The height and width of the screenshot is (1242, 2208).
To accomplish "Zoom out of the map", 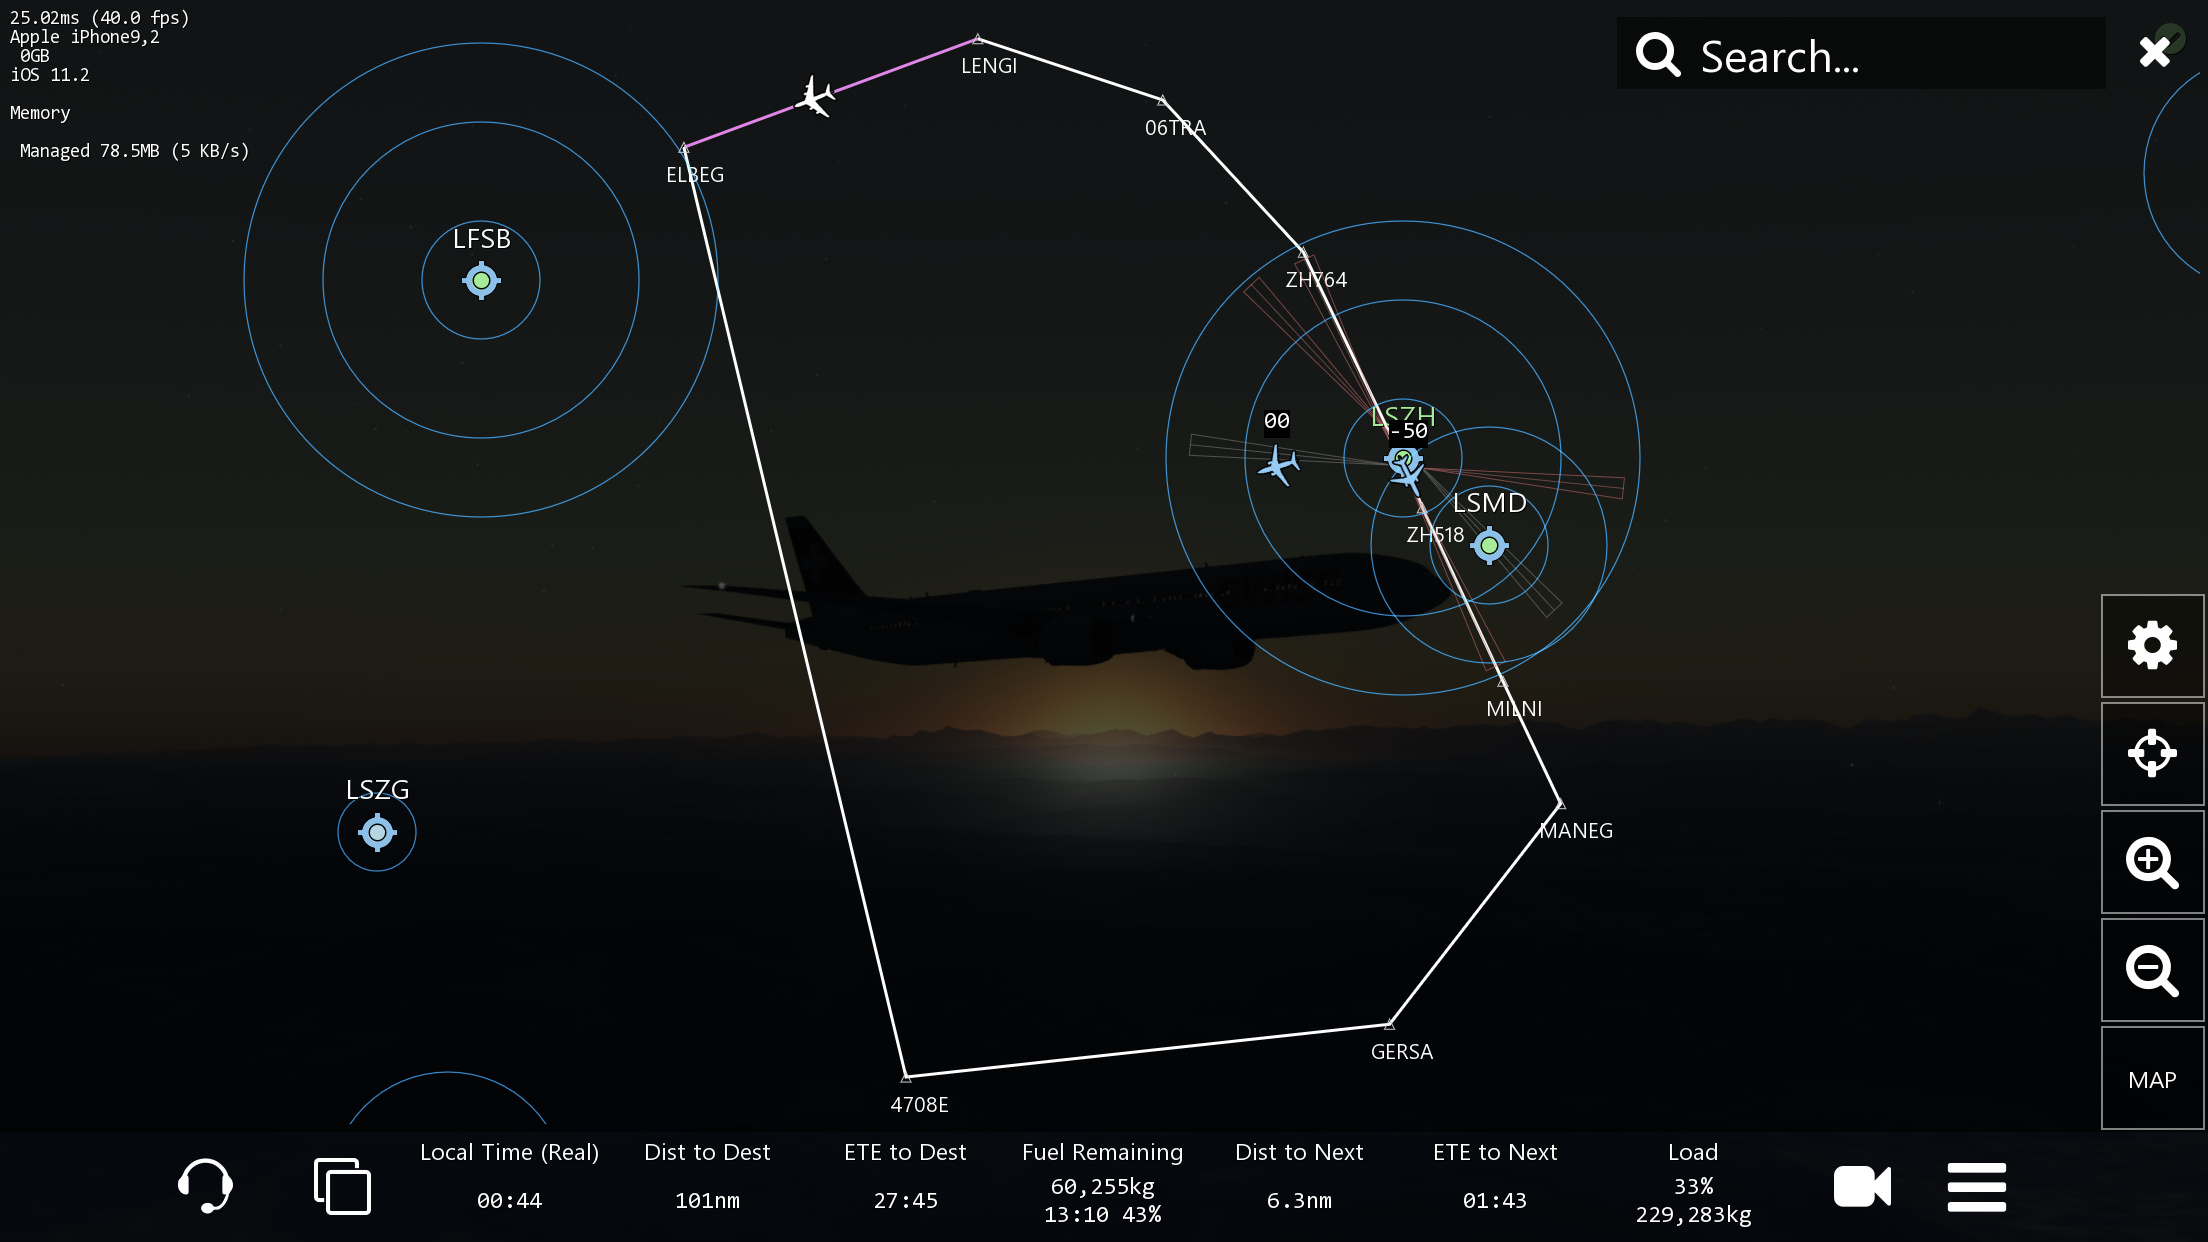I will [2152, 970].
